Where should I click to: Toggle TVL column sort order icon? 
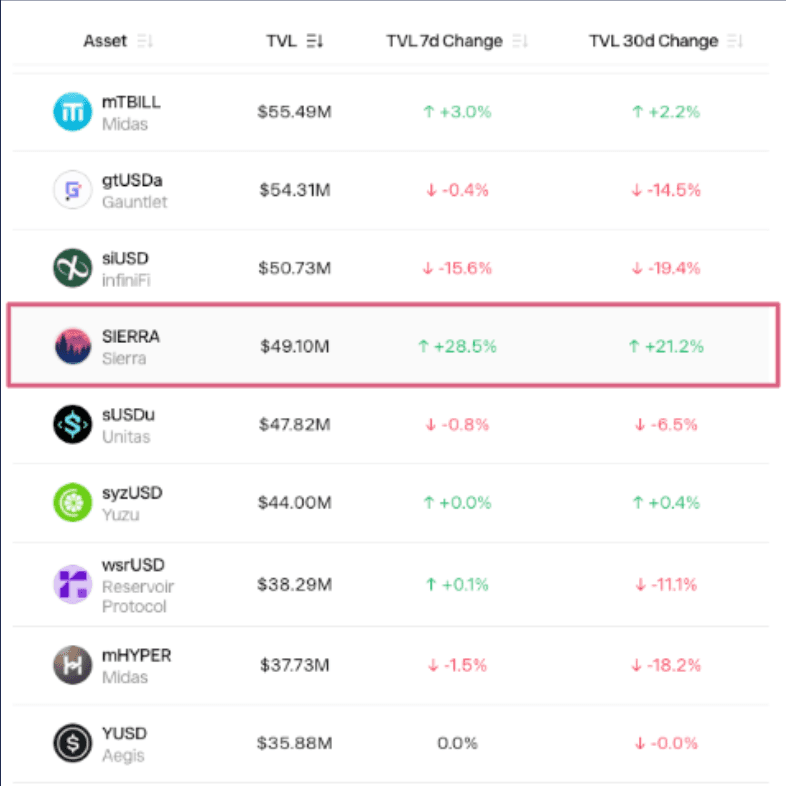[x=315, y=41]
